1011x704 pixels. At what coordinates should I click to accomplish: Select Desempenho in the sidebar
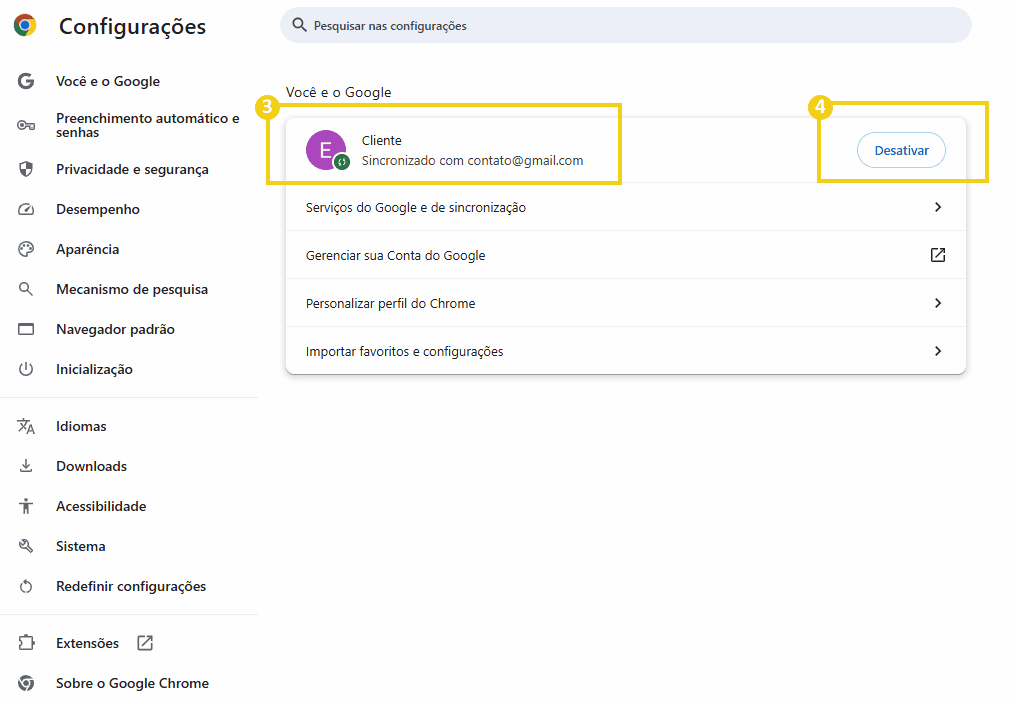click(x=98, y=210)
